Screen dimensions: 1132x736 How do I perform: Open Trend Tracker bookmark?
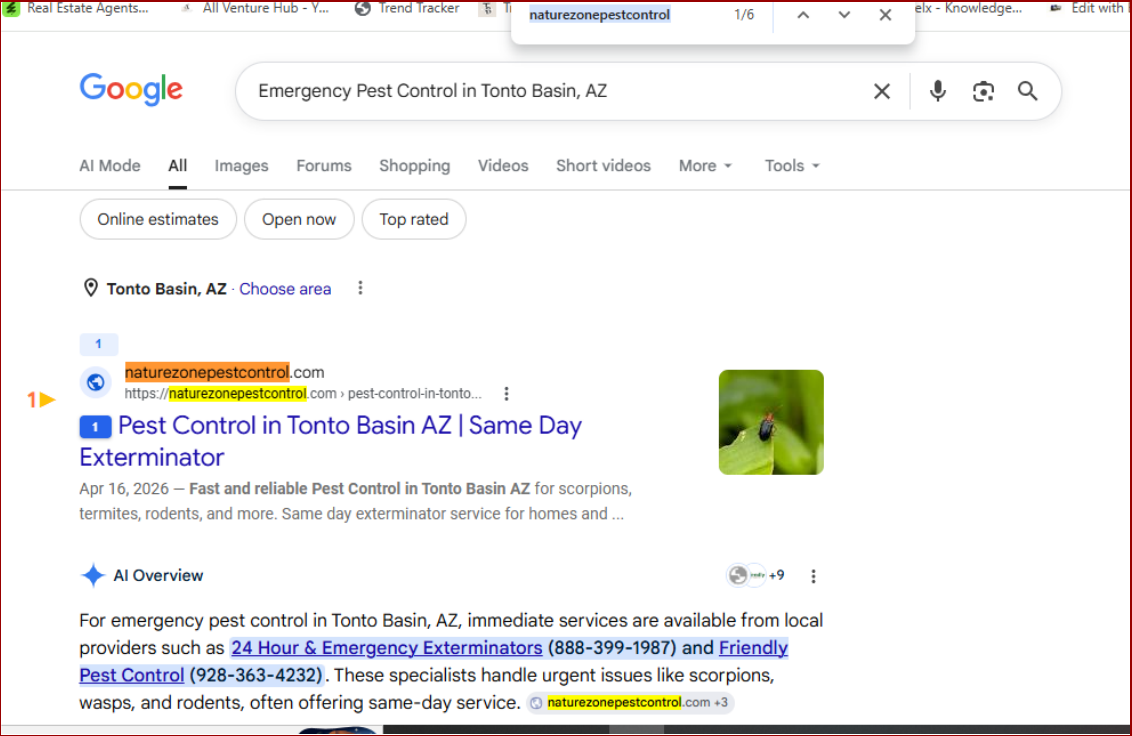click(x=408, y=8)
